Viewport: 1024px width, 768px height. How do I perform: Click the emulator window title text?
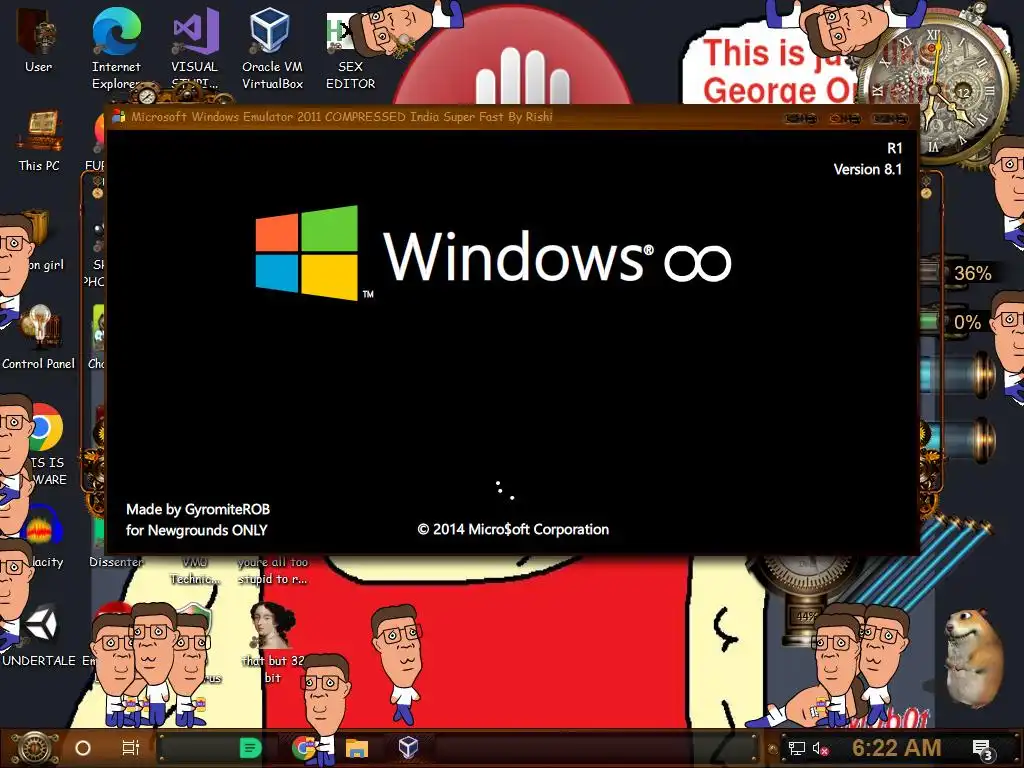pos(342,117)
